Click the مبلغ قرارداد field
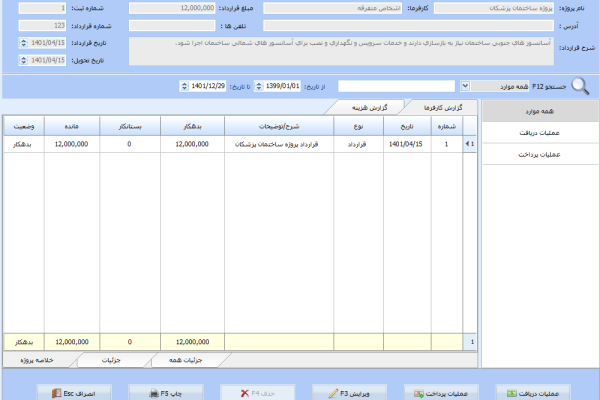Screen dimensions: 600x400 (x=172, y=8)
